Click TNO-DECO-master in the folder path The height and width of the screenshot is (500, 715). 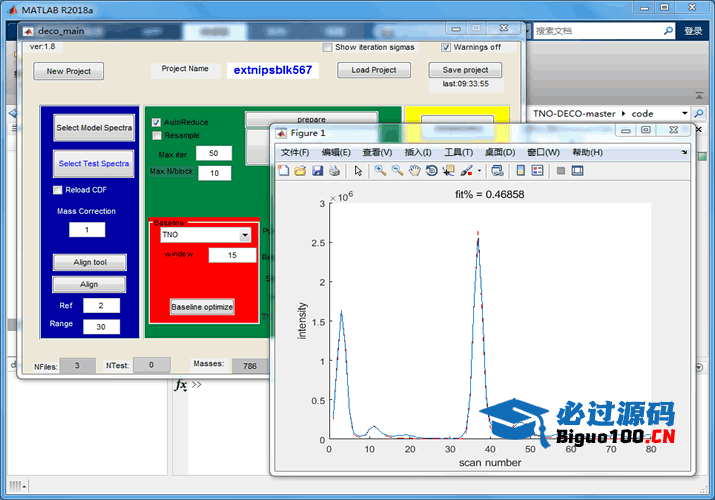574,113
